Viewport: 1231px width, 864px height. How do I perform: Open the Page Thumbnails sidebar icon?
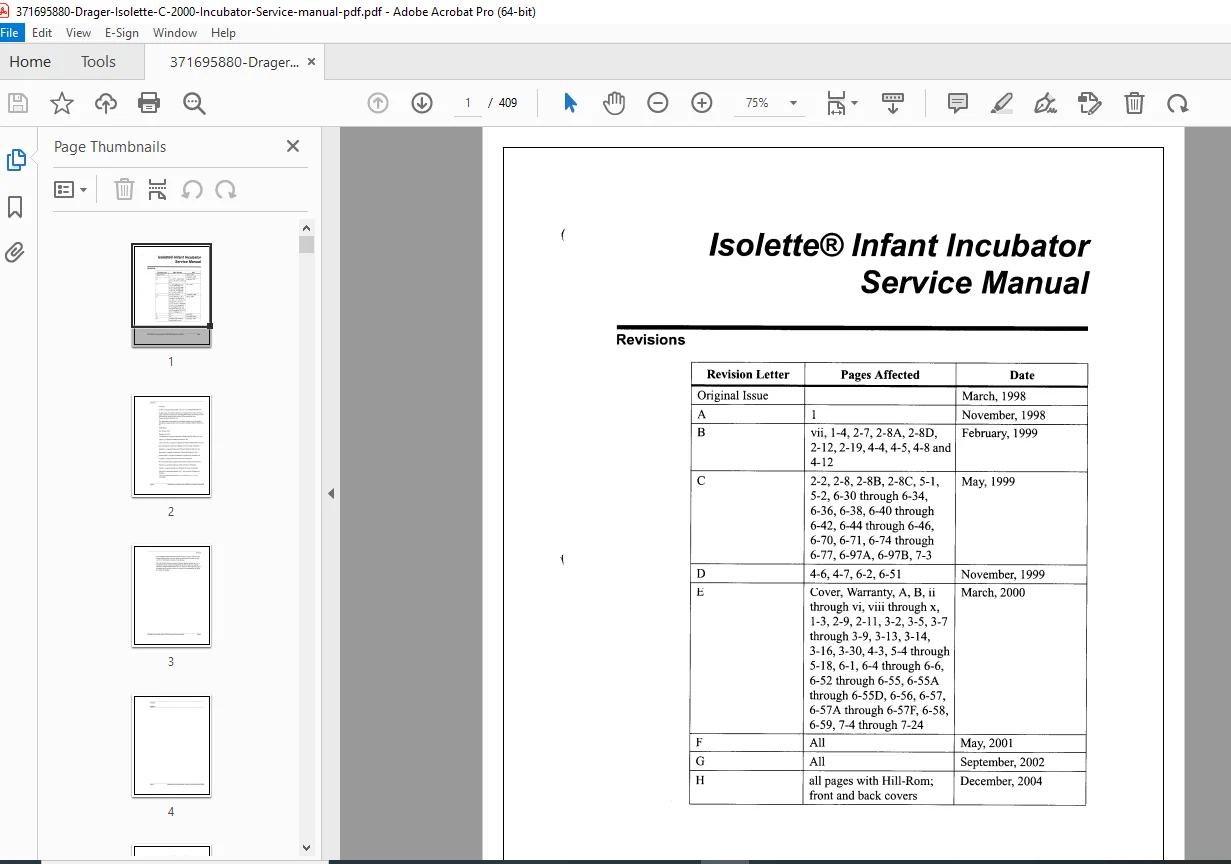click(16, 160)
